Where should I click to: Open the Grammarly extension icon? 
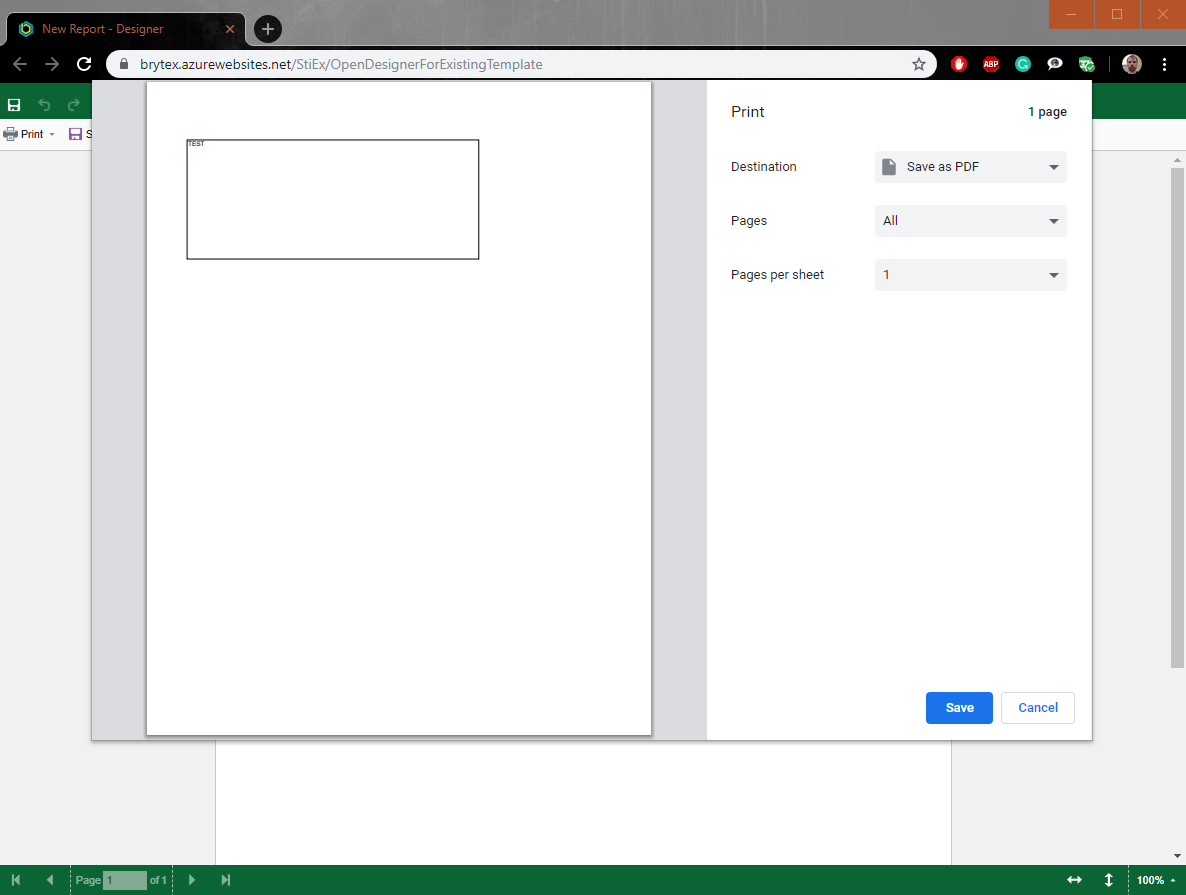pos(1023,64)
